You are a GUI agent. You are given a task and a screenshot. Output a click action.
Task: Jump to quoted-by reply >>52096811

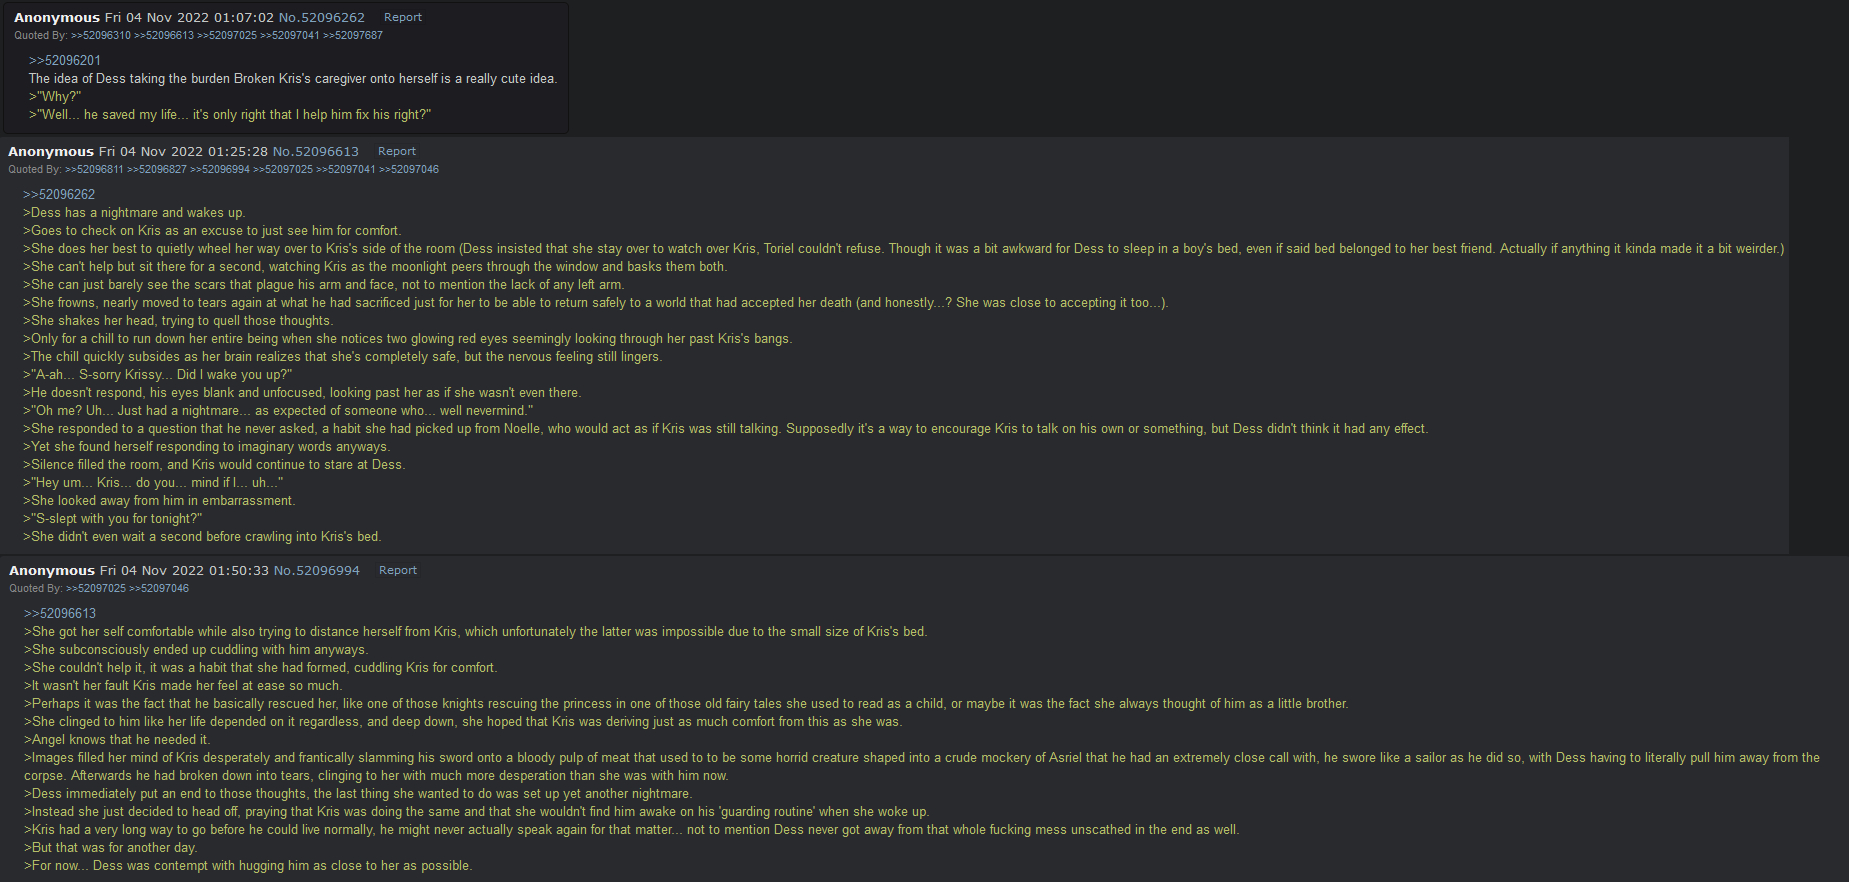94,169
